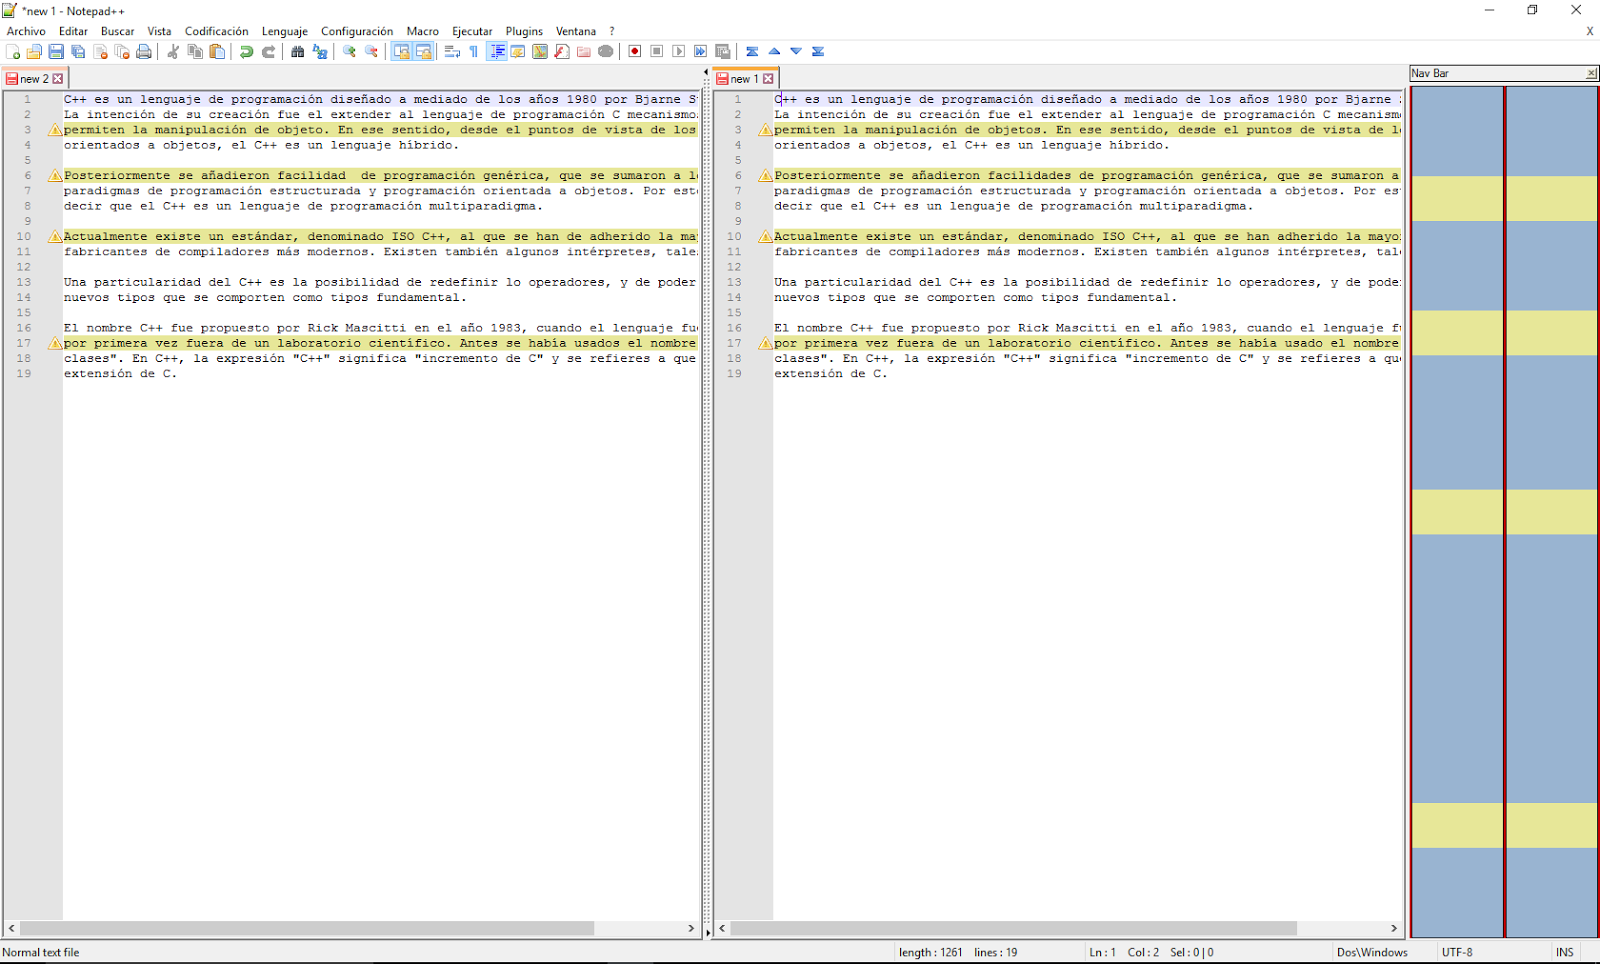Redo the last undone edit
1600x964 pixels.
tap(268, 51)
